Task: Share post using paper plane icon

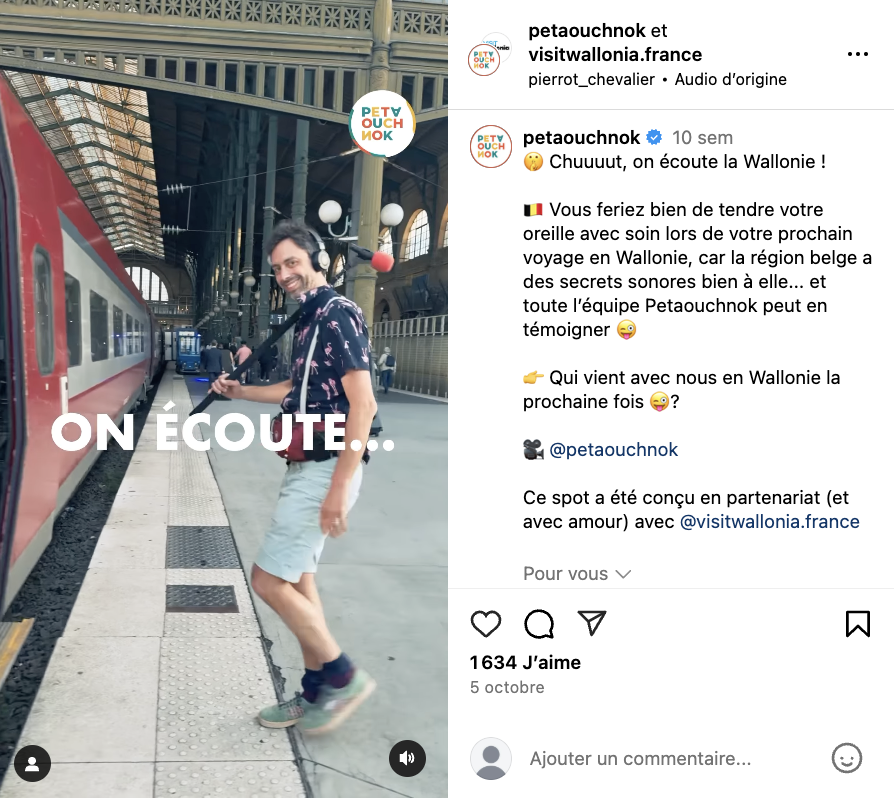Action: pyautogui.click(x=591, y=623)
